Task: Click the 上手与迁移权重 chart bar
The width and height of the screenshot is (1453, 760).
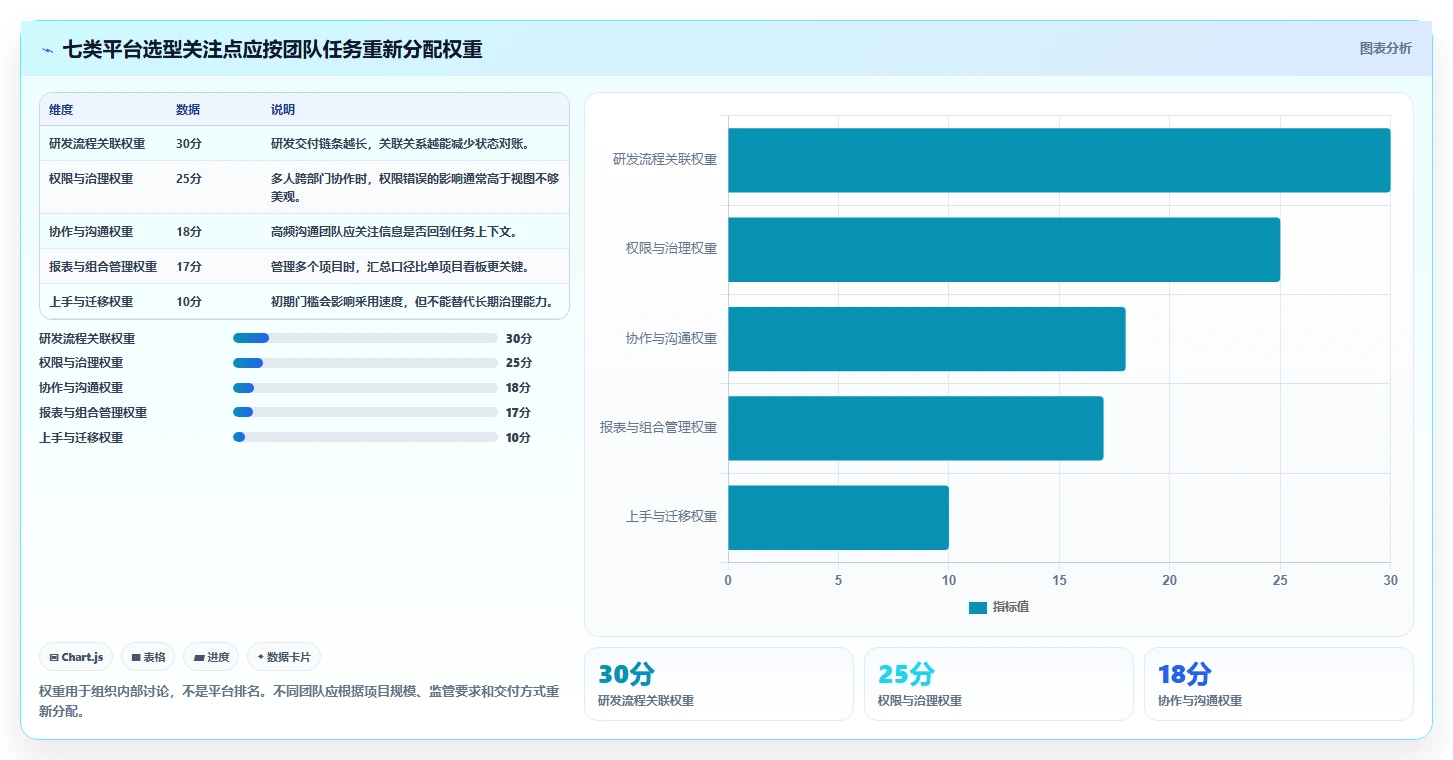Action: [838, 517]
